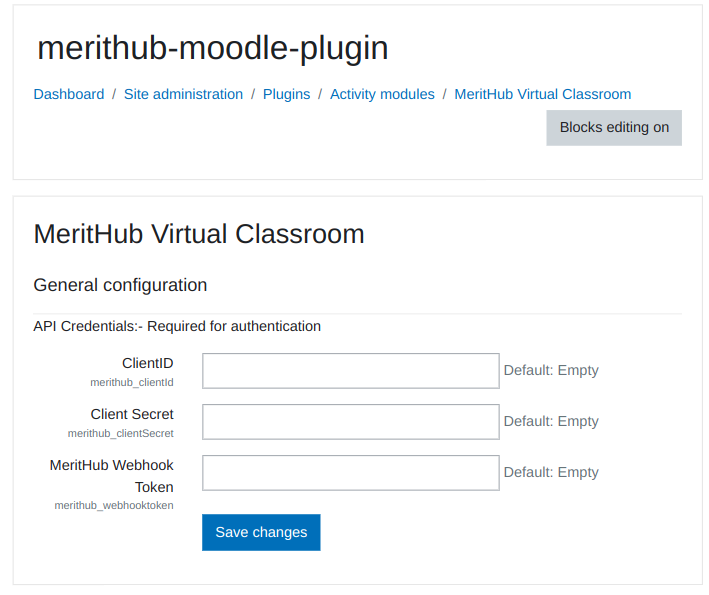Screen dimensions: 709x595
Task: Click the ClientID field label
Action: (x=147, y=363)
